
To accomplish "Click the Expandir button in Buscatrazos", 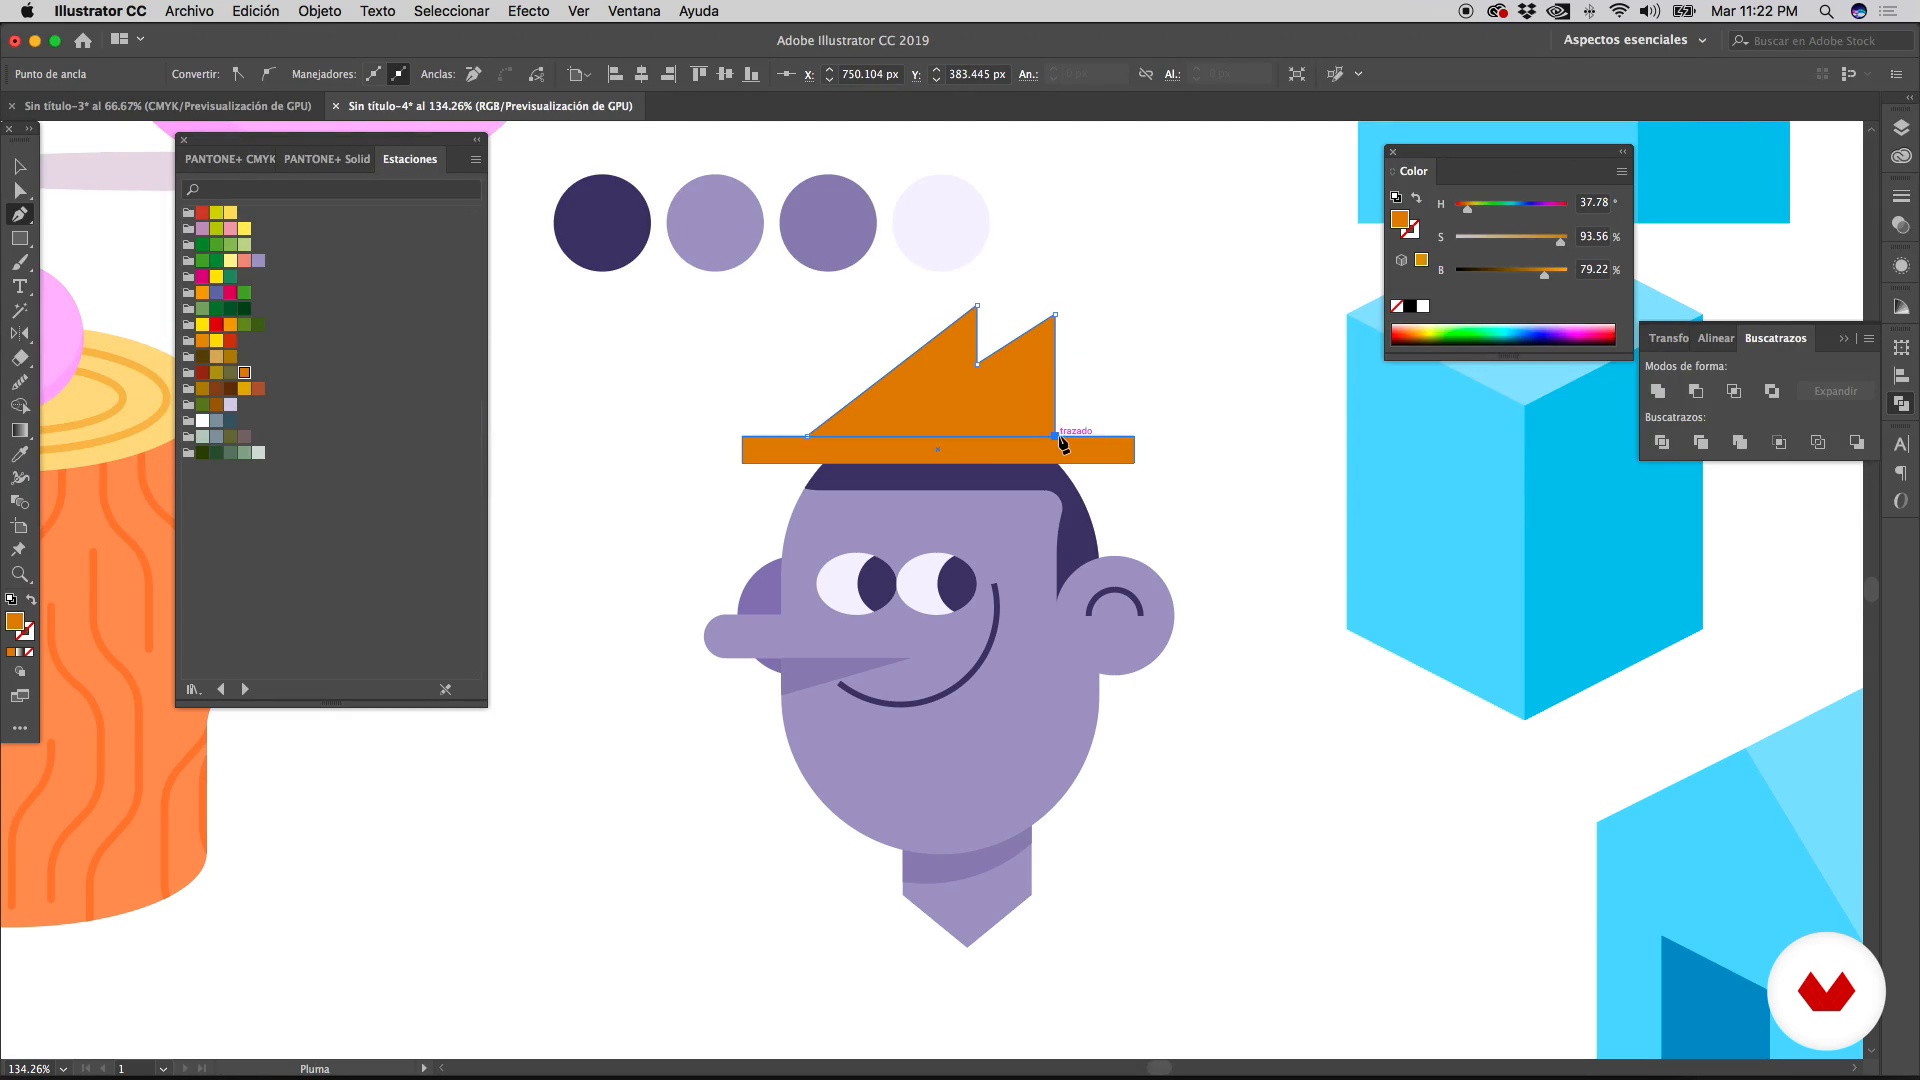I will point(1835,391).
